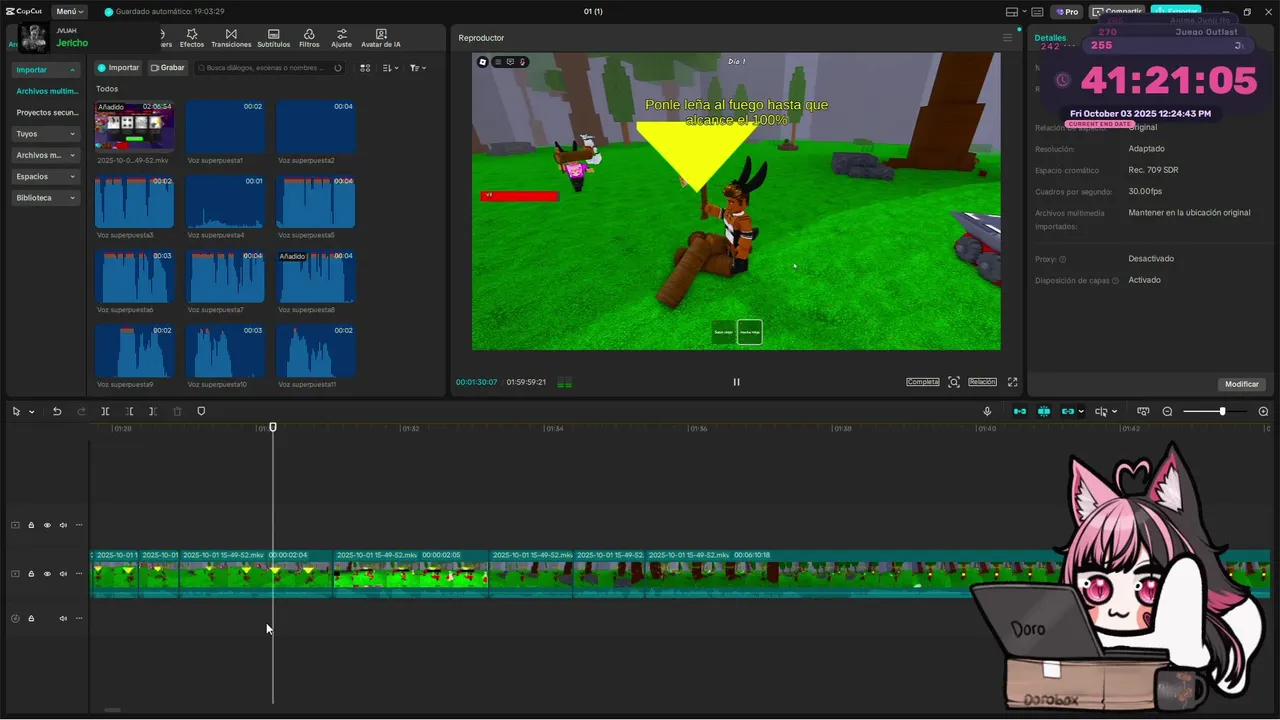Undo the last timeline action
The width and height of the screenshot is (1280, 720).
(57, 411)
